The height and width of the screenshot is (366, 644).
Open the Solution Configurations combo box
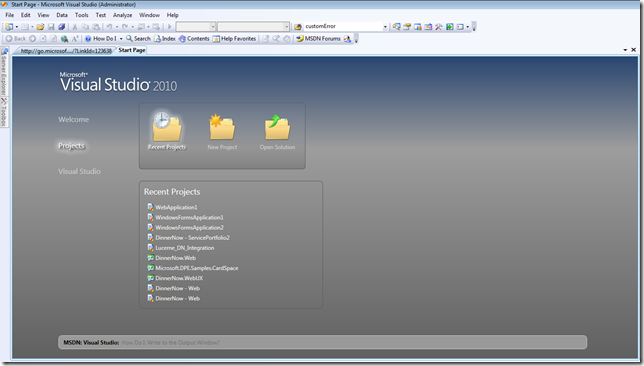(x=196, y=27)
